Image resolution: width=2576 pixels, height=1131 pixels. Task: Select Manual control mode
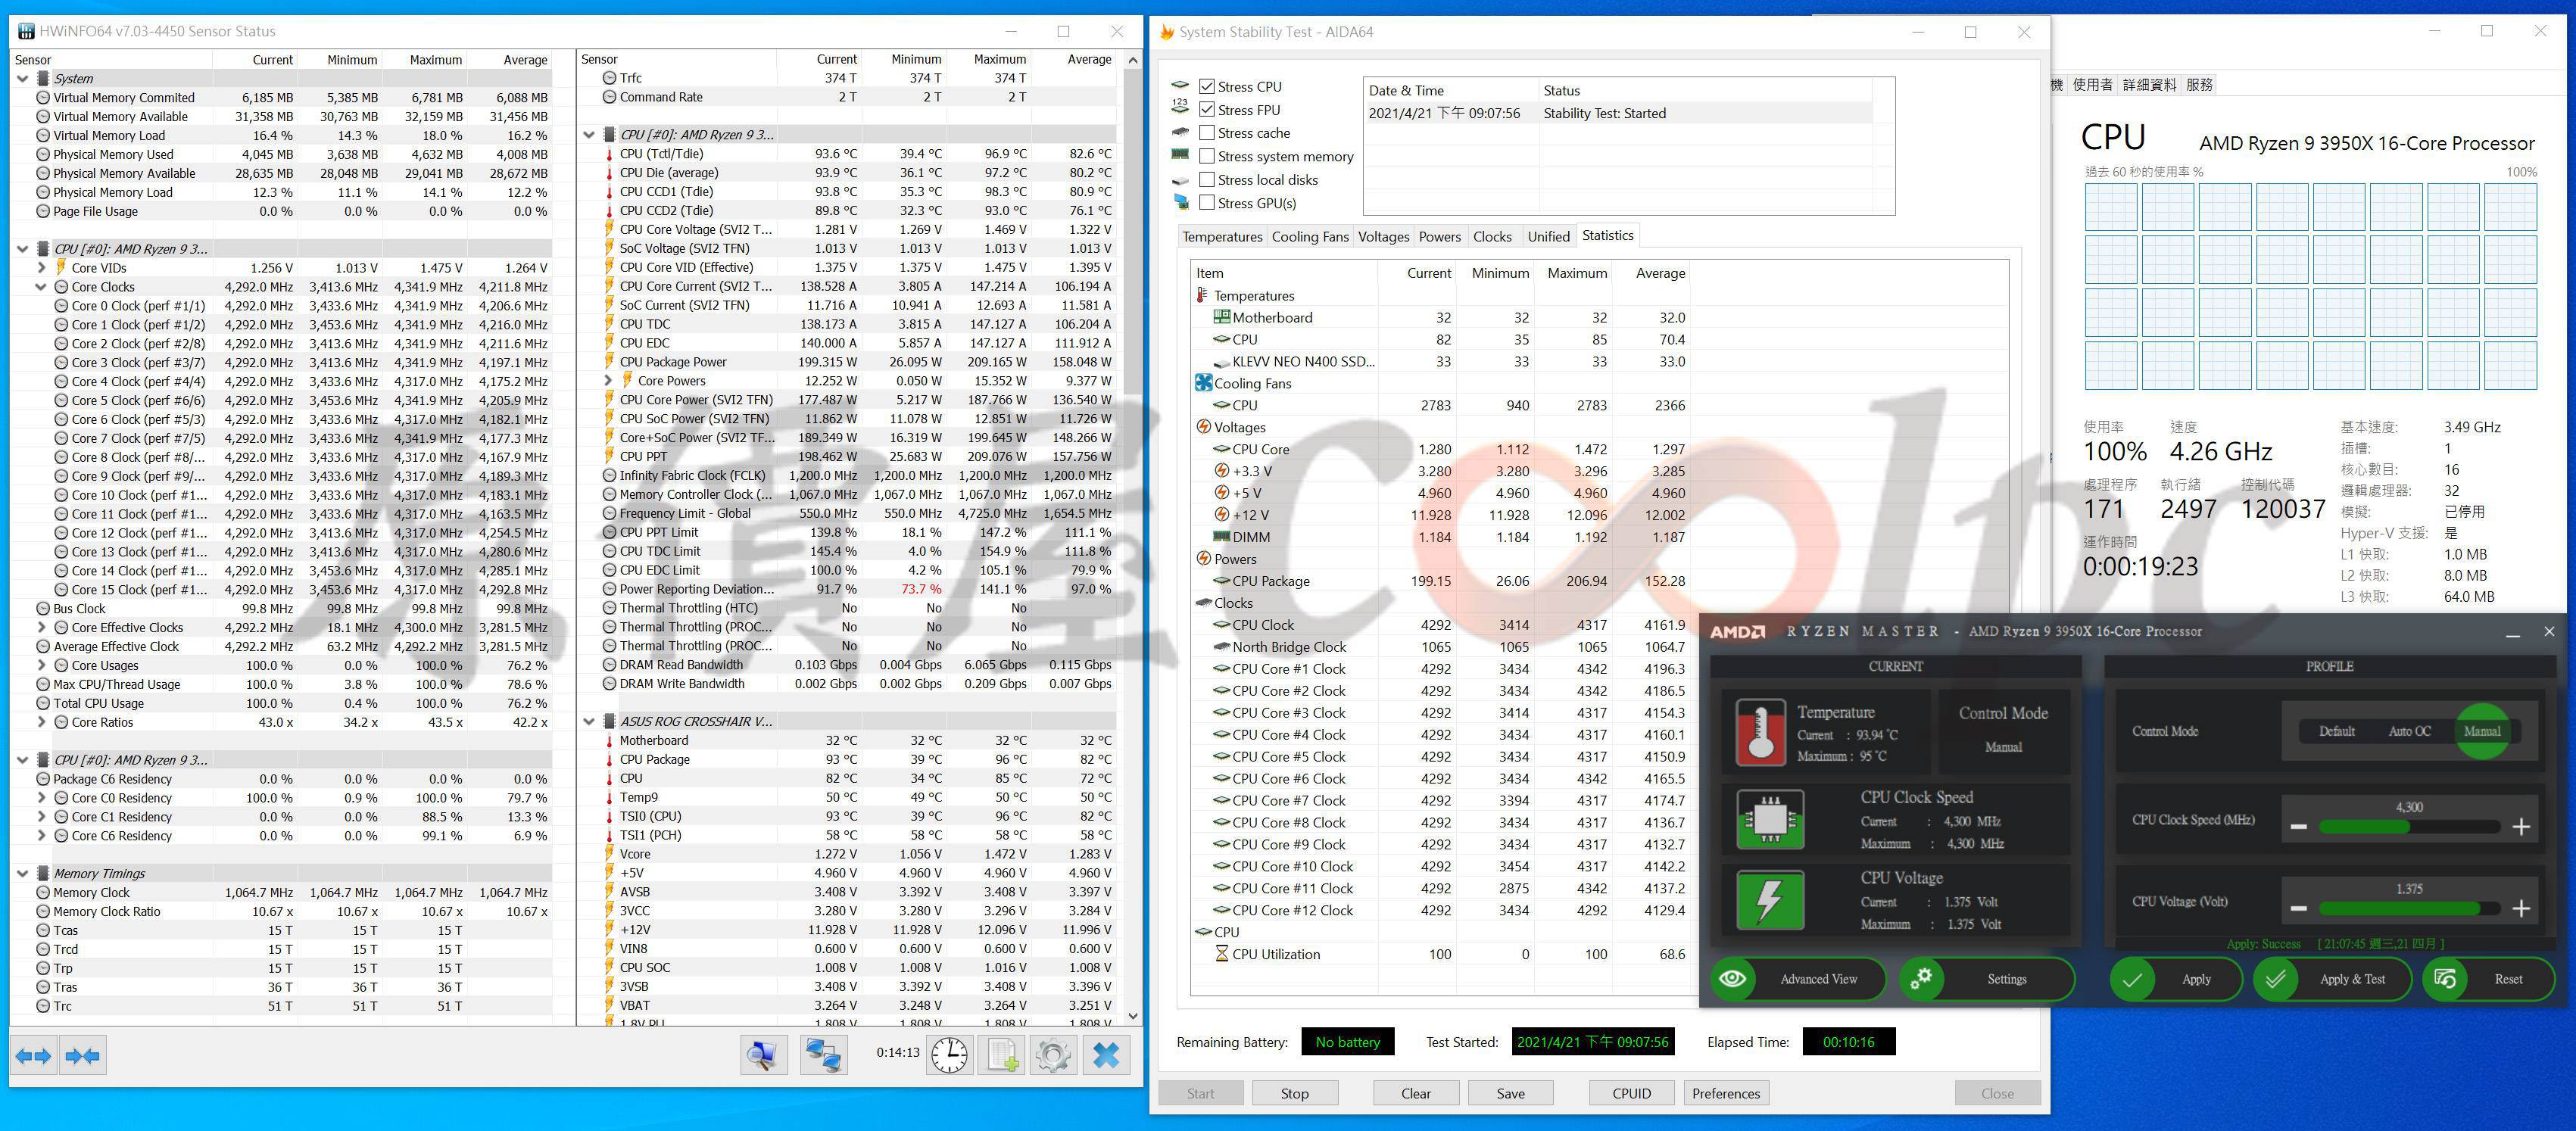point(2482,731)
